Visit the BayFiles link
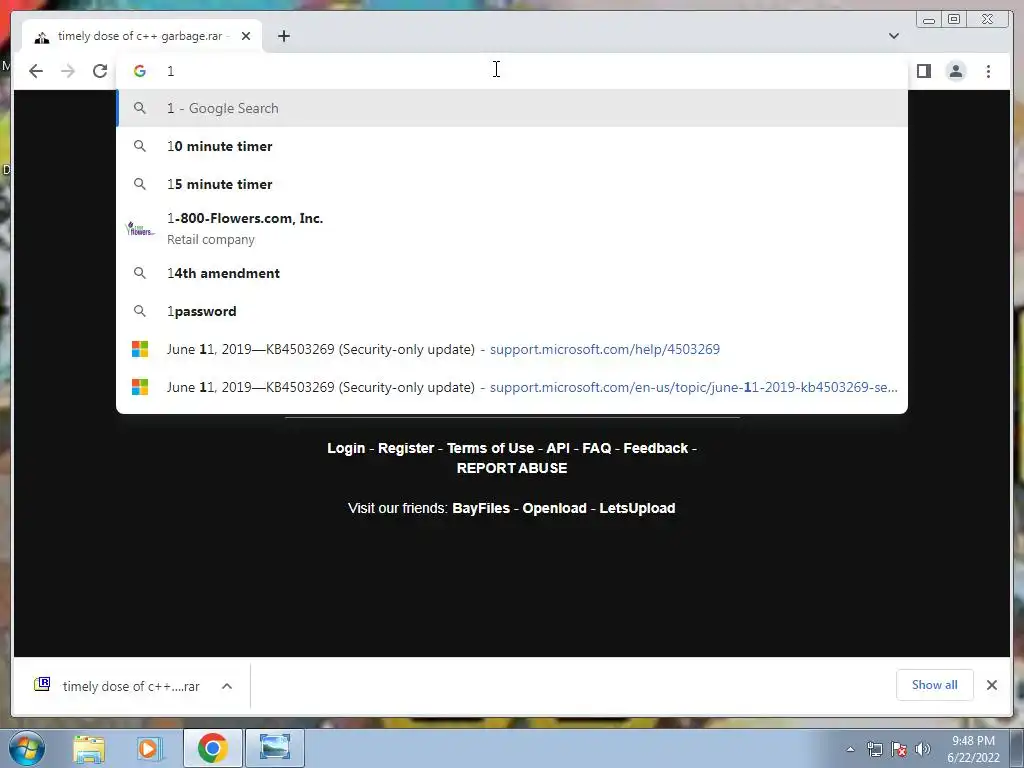The height and width of the screenshot is (768, 1024). 481,508
